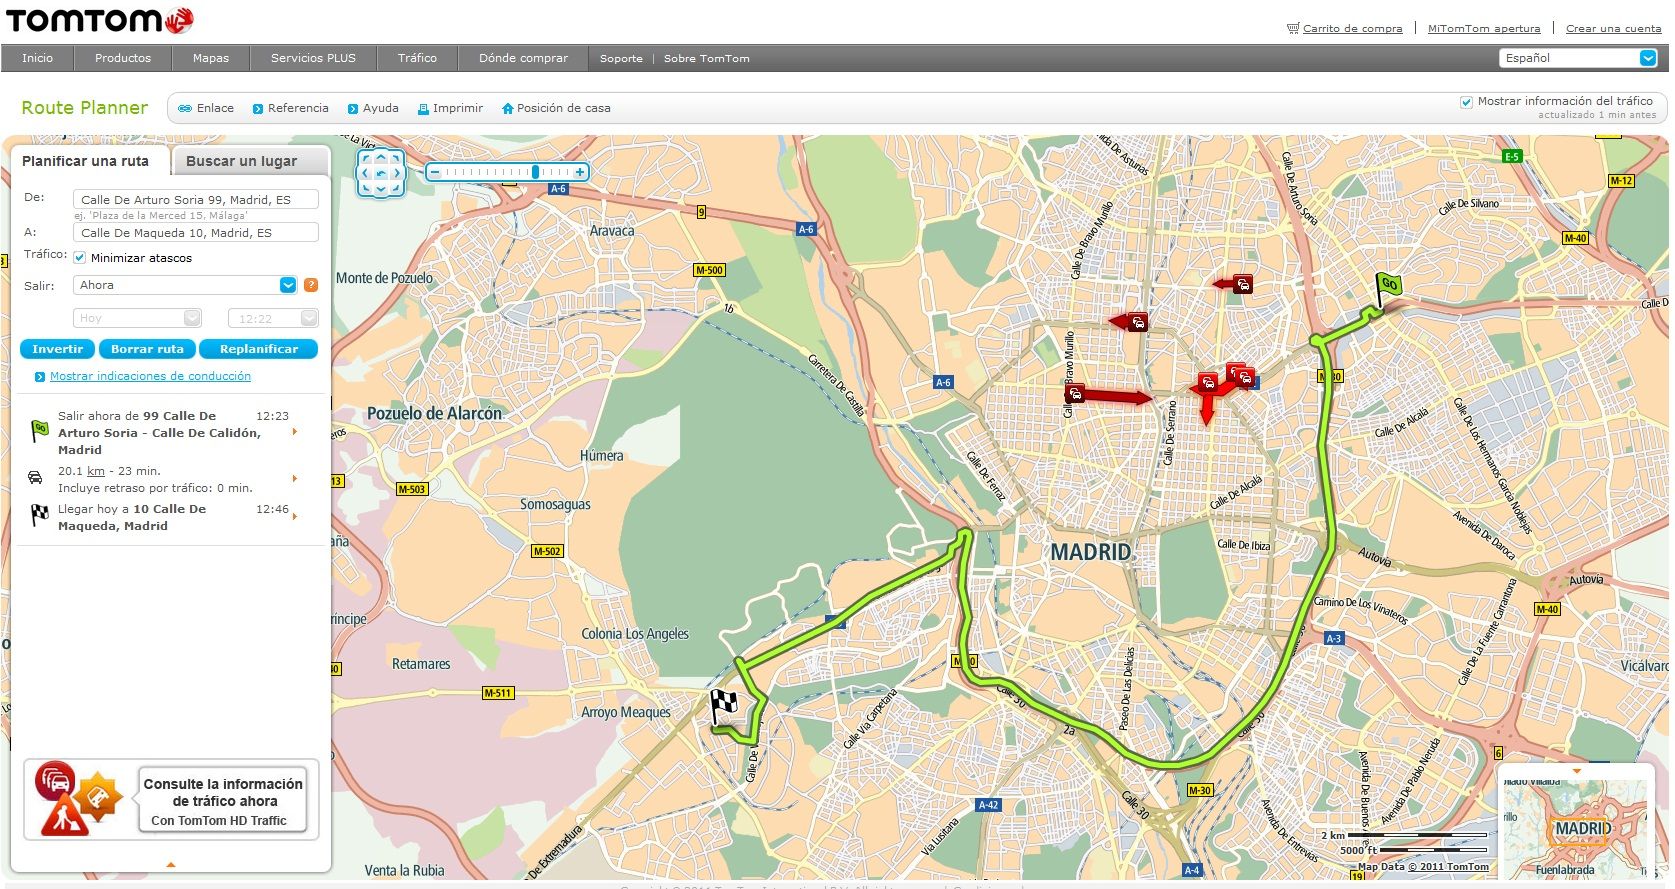1675x889 pixels.
Task: Click the checkered destination flag on map
Action: click(x=723, y=704)
